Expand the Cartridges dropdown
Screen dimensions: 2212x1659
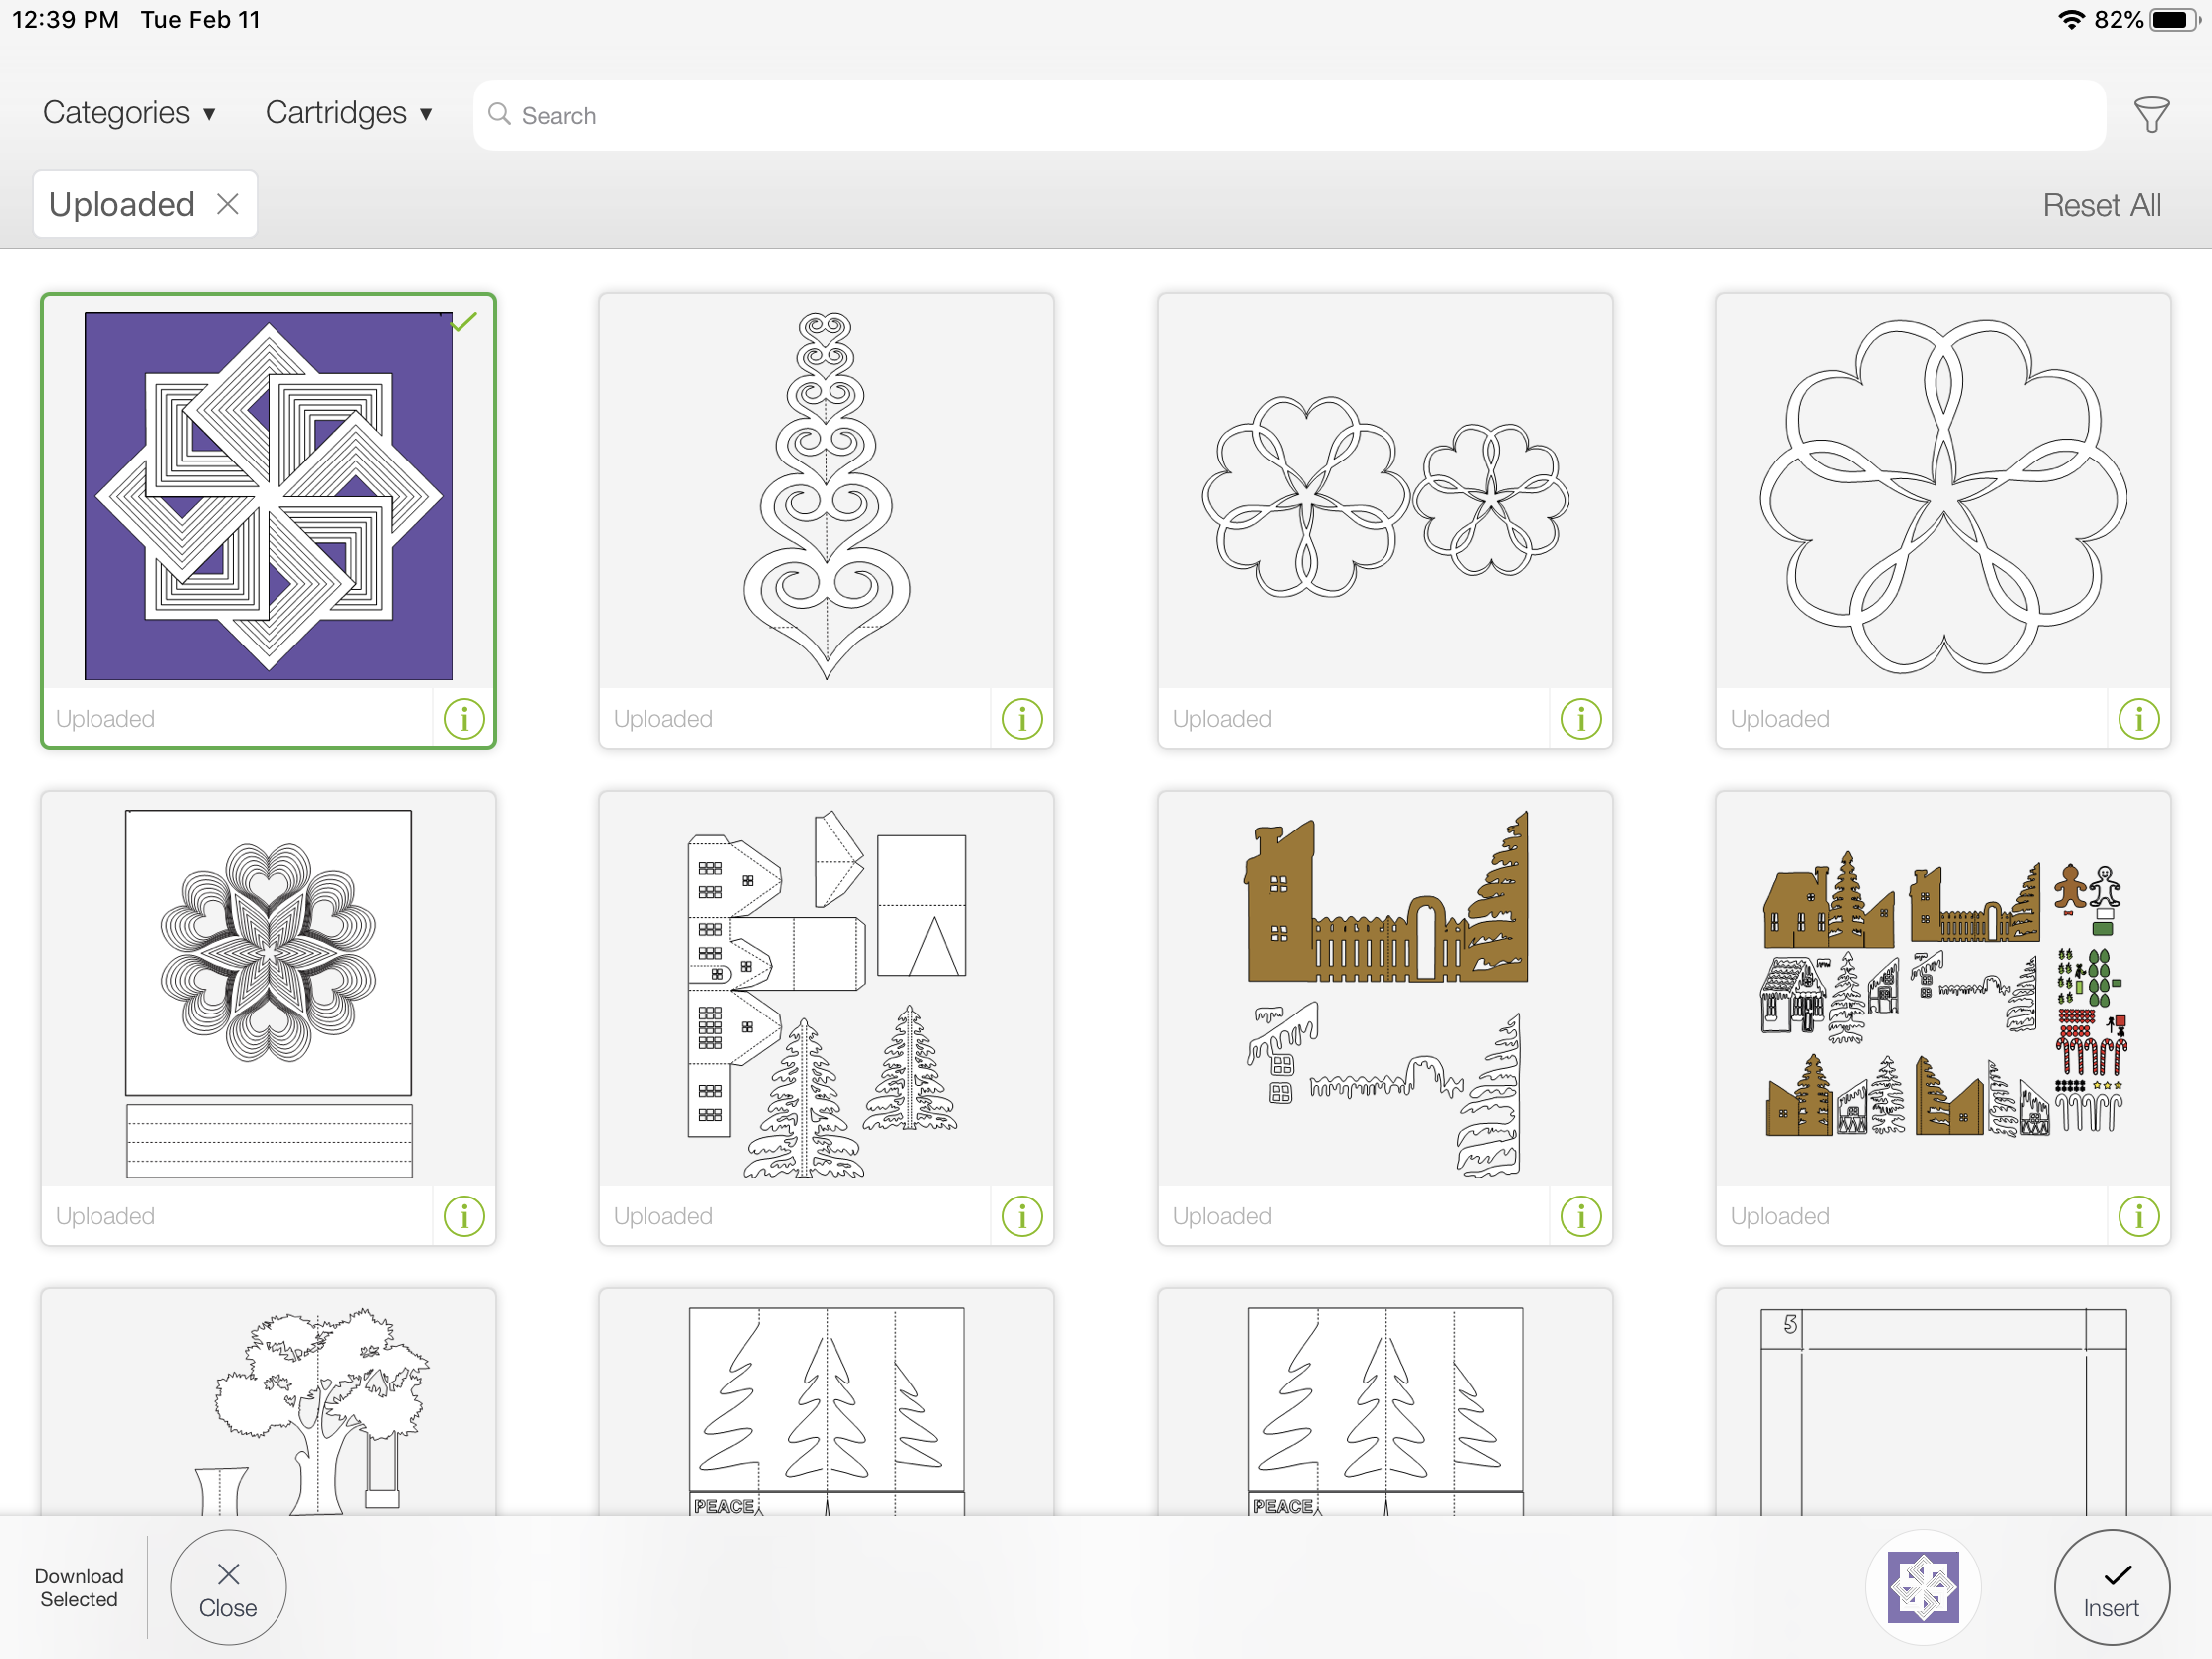click(348, 113)
